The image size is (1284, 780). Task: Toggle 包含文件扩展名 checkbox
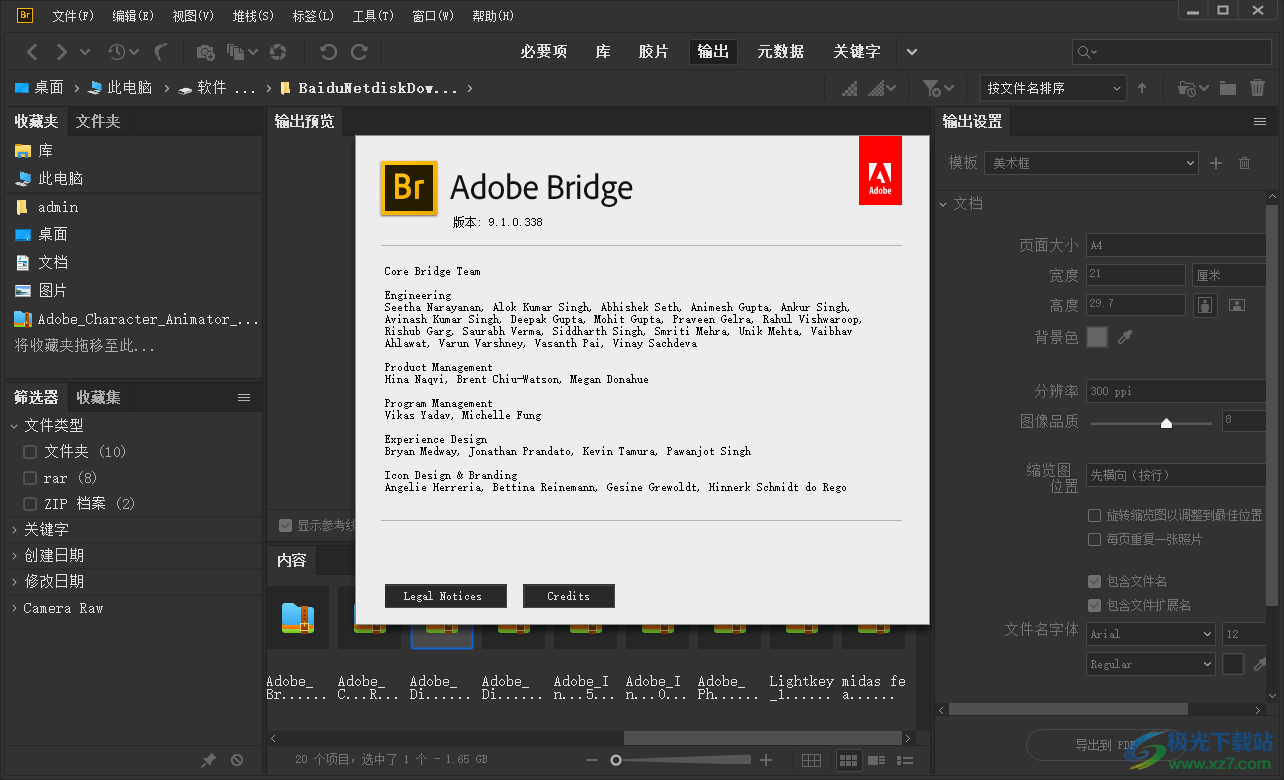[x=1094, y=605]
